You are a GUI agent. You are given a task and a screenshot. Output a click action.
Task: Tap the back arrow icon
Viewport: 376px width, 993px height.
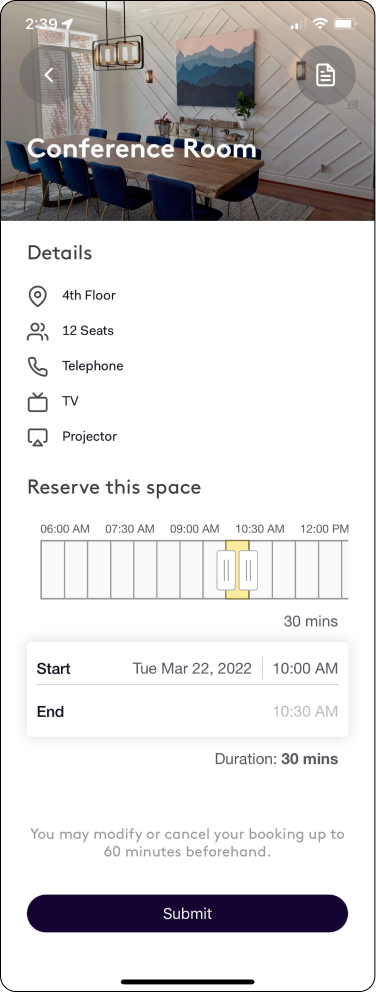(x=49, y=75)
